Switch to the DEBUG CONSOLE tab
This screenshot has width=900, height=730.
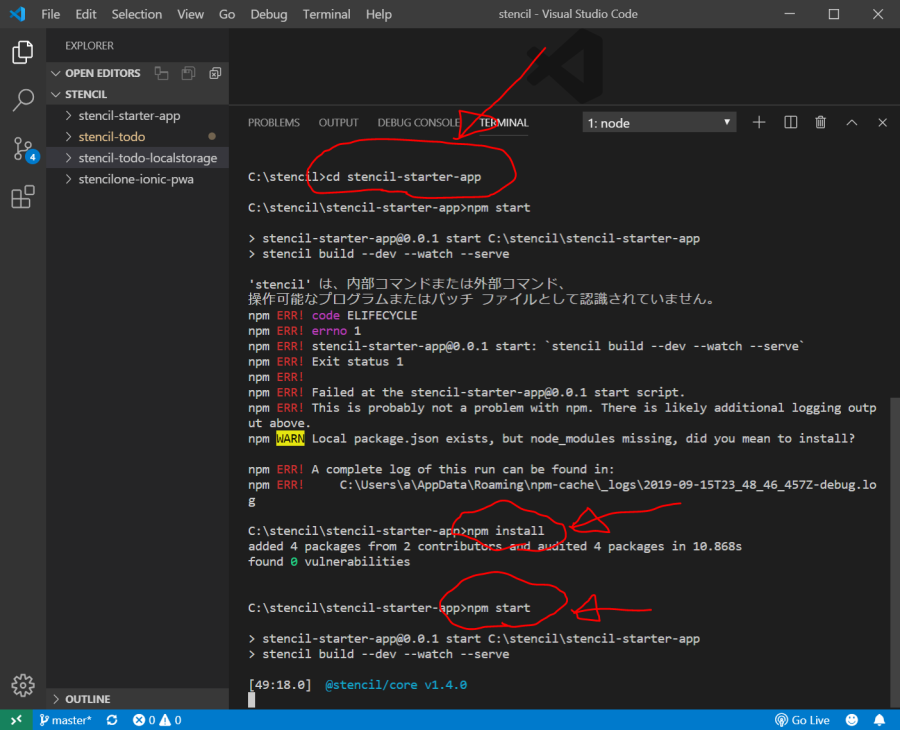(x=418, y=122)
